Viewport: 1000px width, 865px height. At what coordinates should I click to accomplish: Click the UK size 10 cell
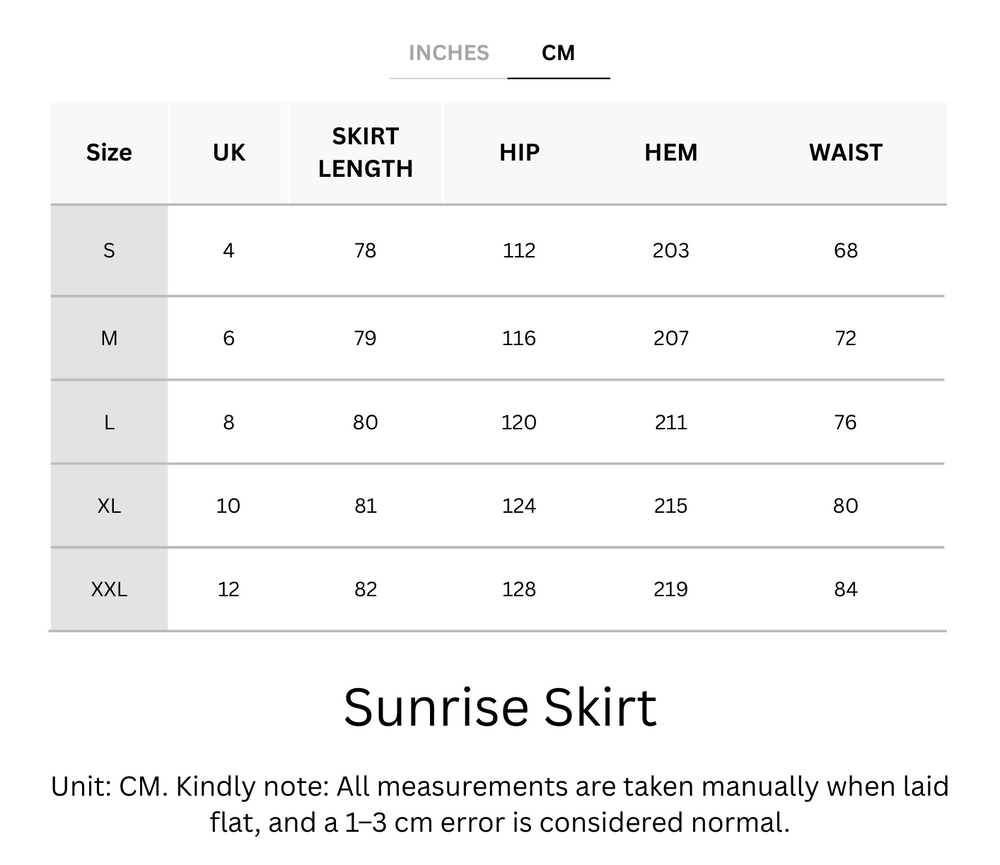pyautogui.click(x=228, y=506)
